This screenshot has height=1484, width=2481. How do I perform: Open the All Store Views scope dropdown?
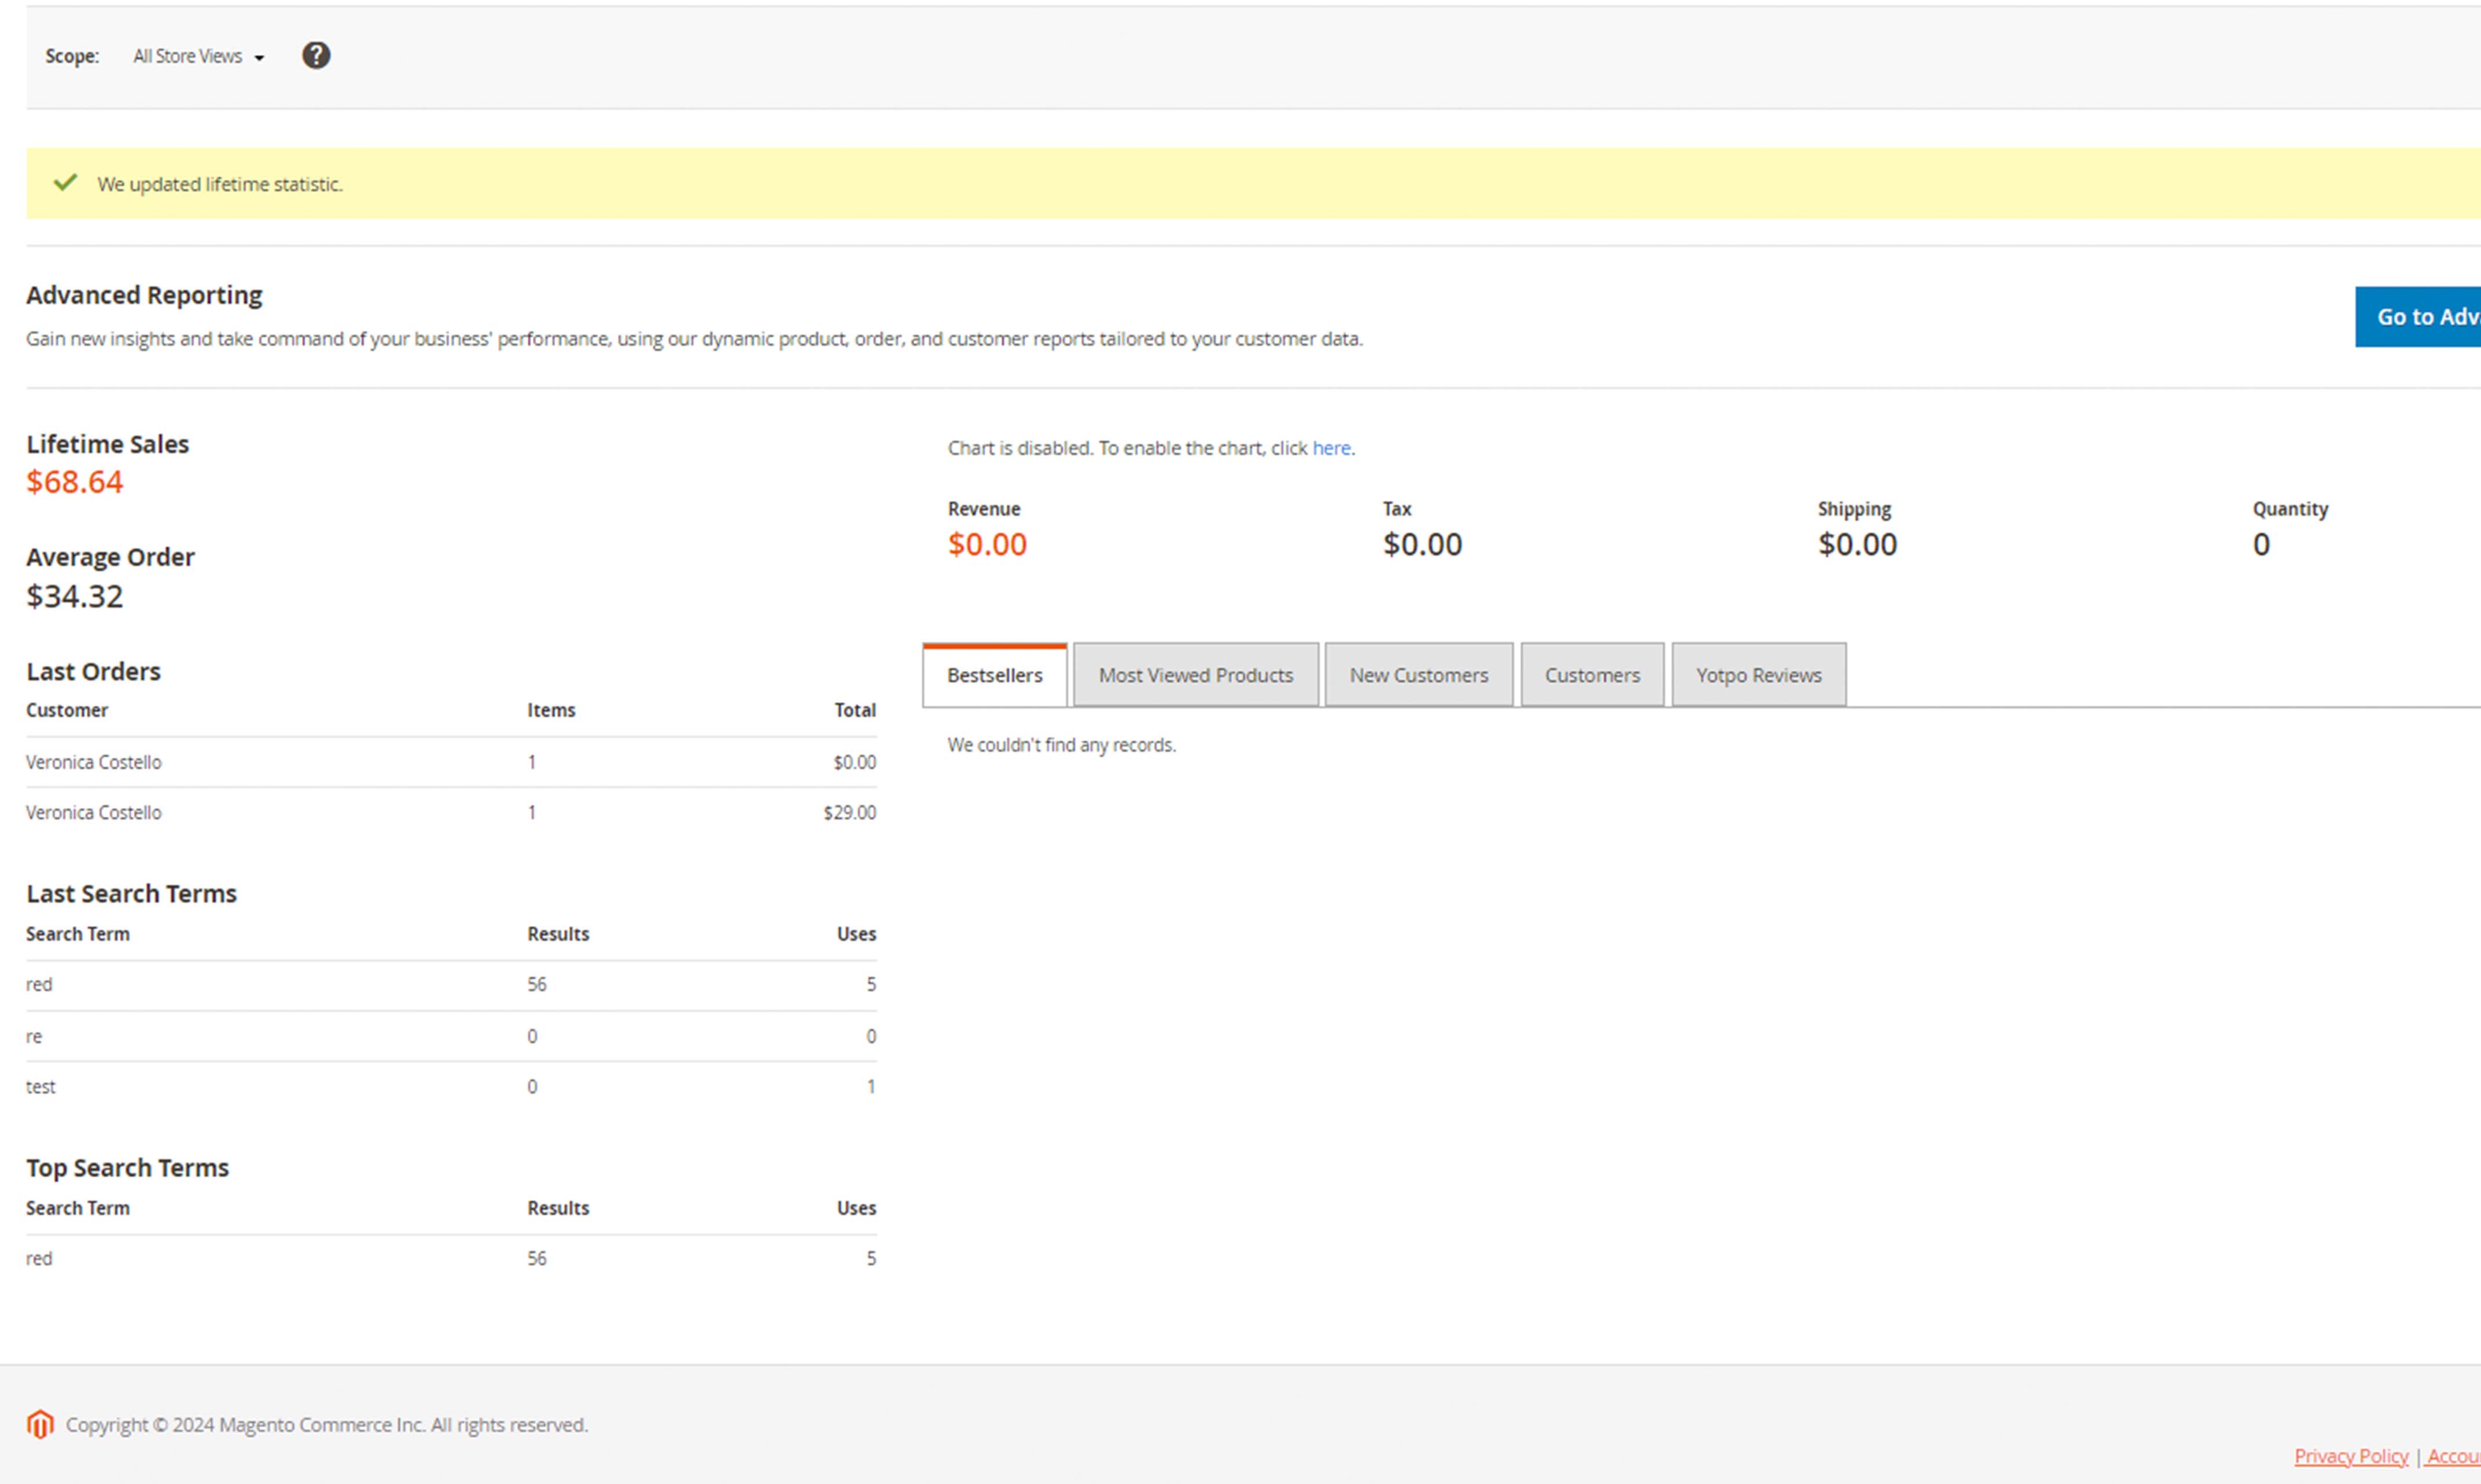click(199, 57)
